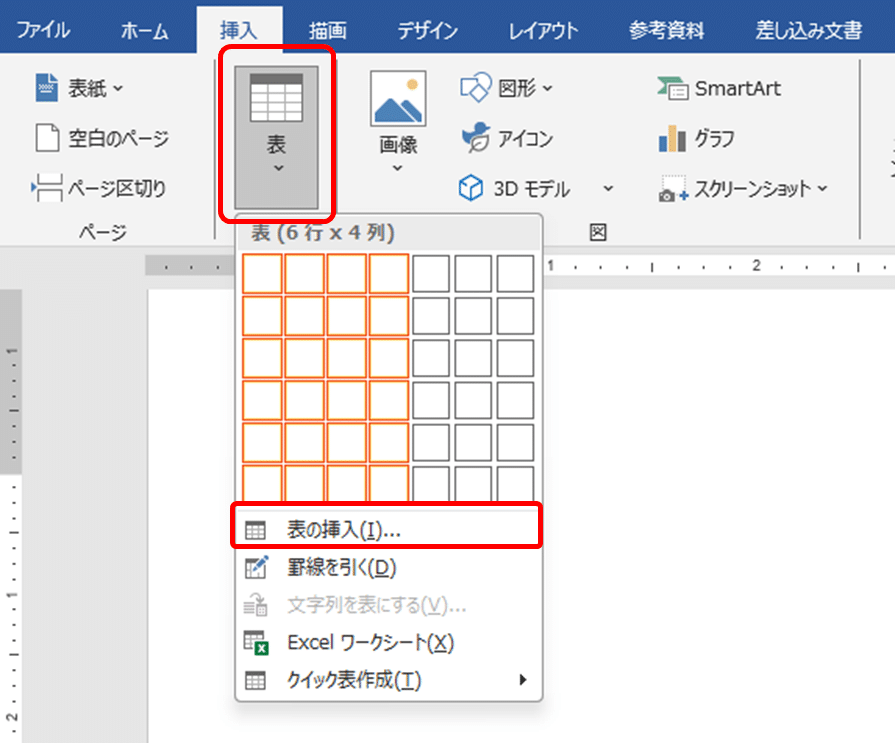This screenshot has width=895, height=743.
Task: Click the アイコン insert icons button
Action: point(507,138)
